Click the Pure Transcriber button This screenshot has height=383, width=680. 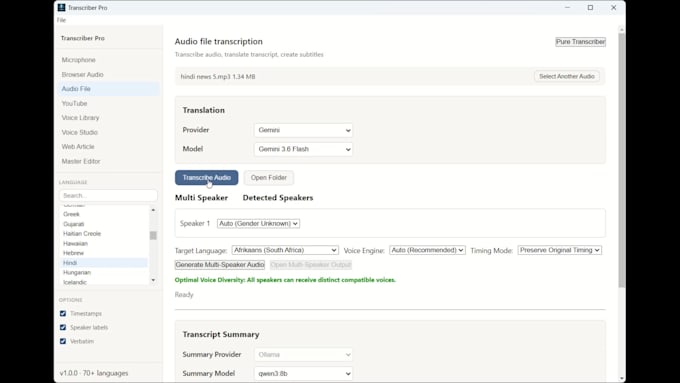[x=580, y=42]
